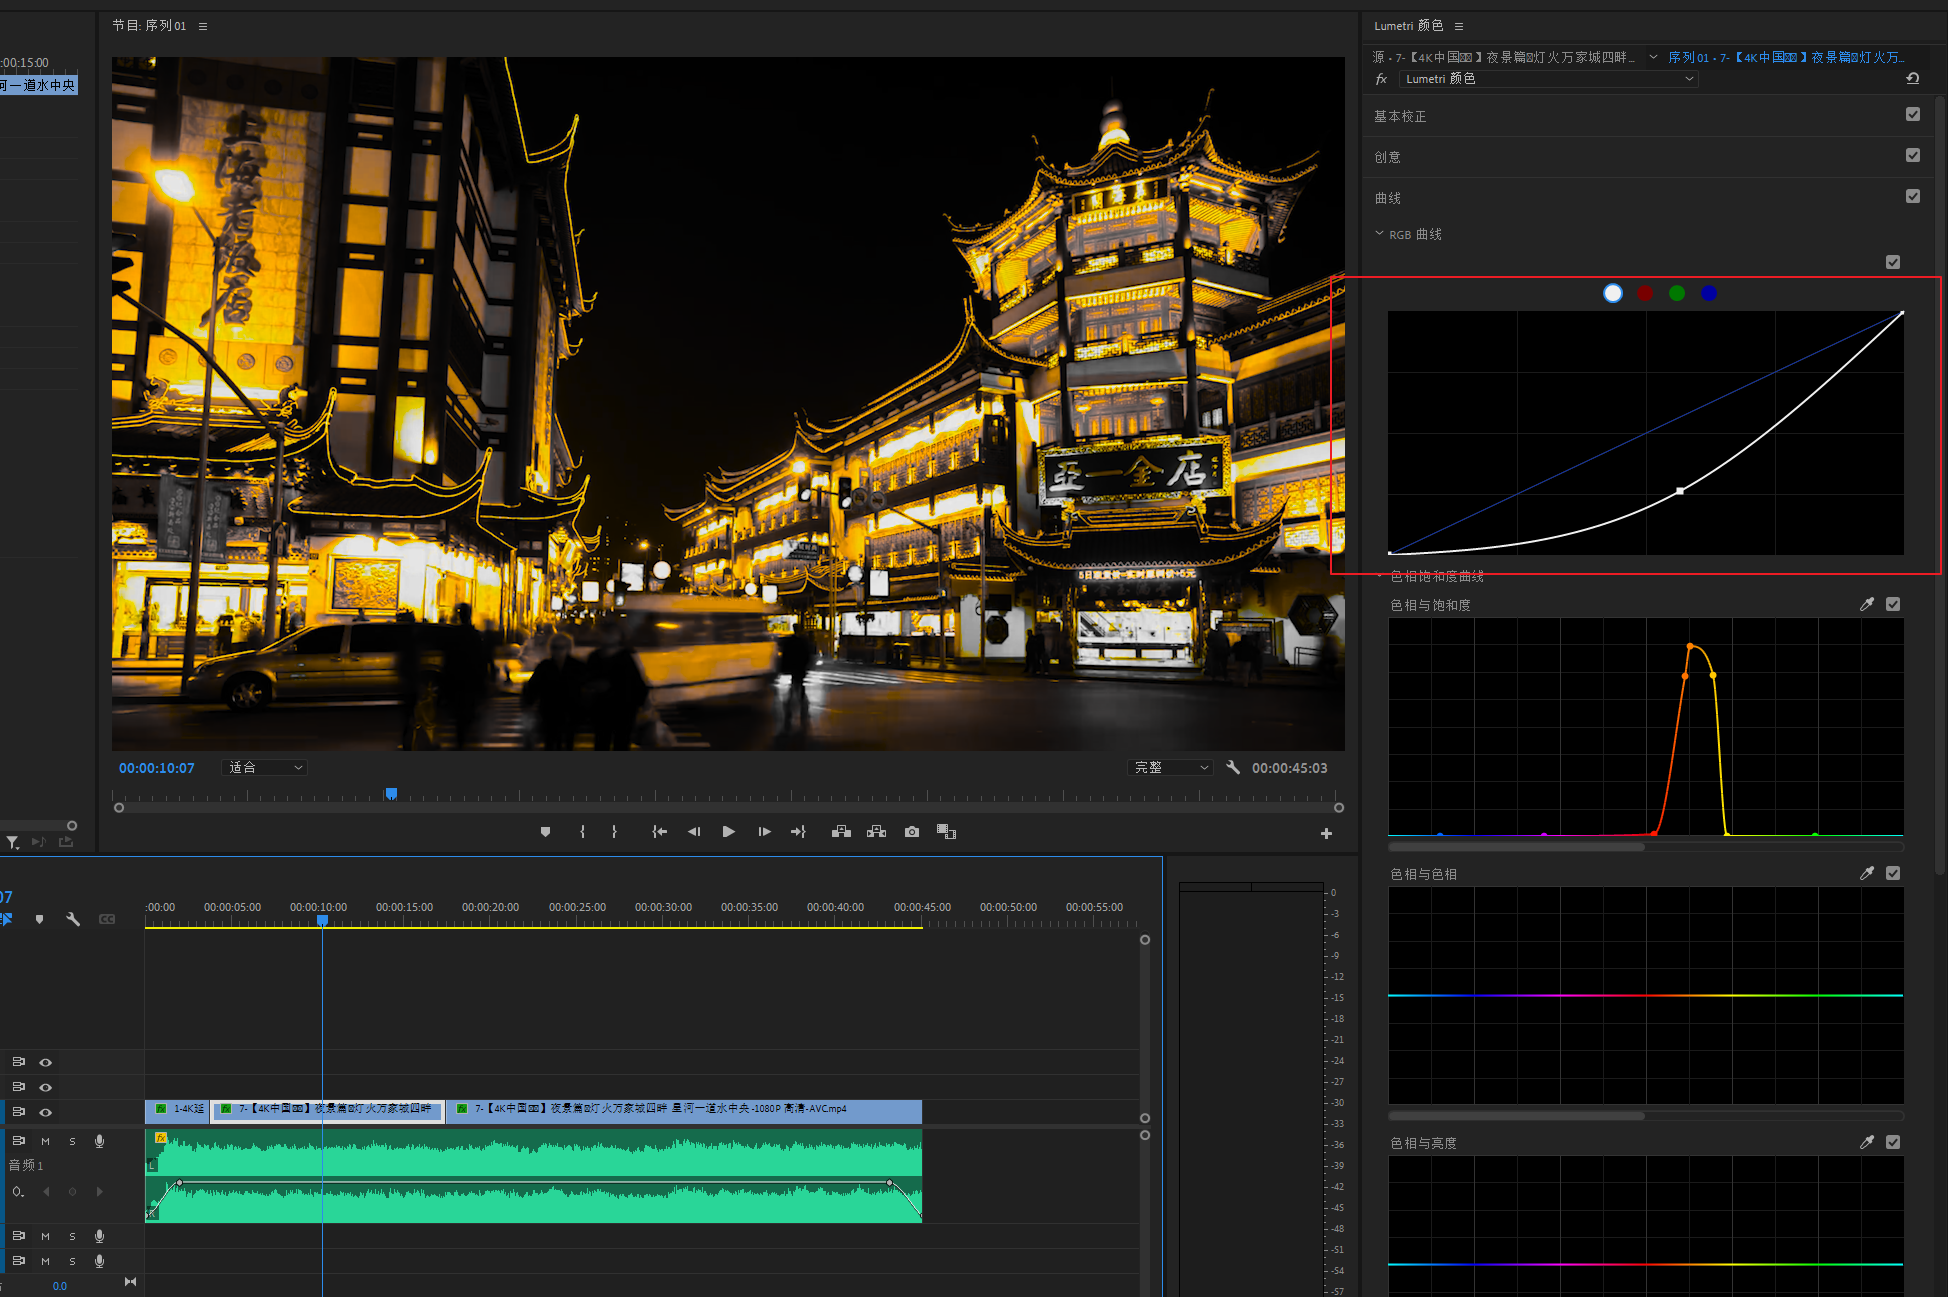The image size is (1948, 1297).
Task: Toggle the 创意 section checkbox
Action: 1912,156
